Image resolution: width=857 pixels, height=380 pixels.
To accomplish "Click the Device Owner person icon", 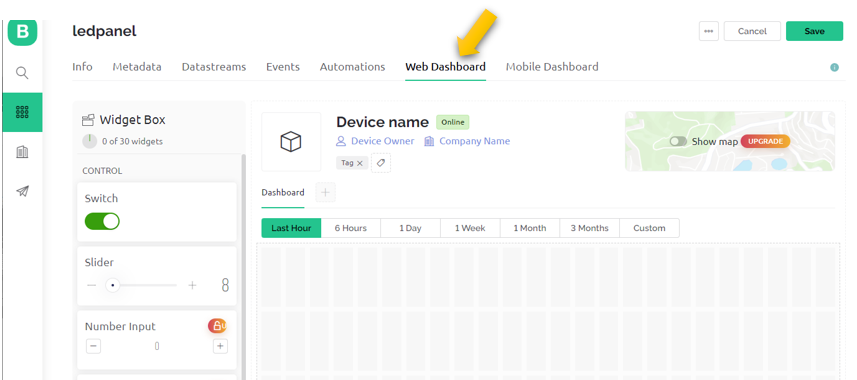I will (x=341, y=141).
